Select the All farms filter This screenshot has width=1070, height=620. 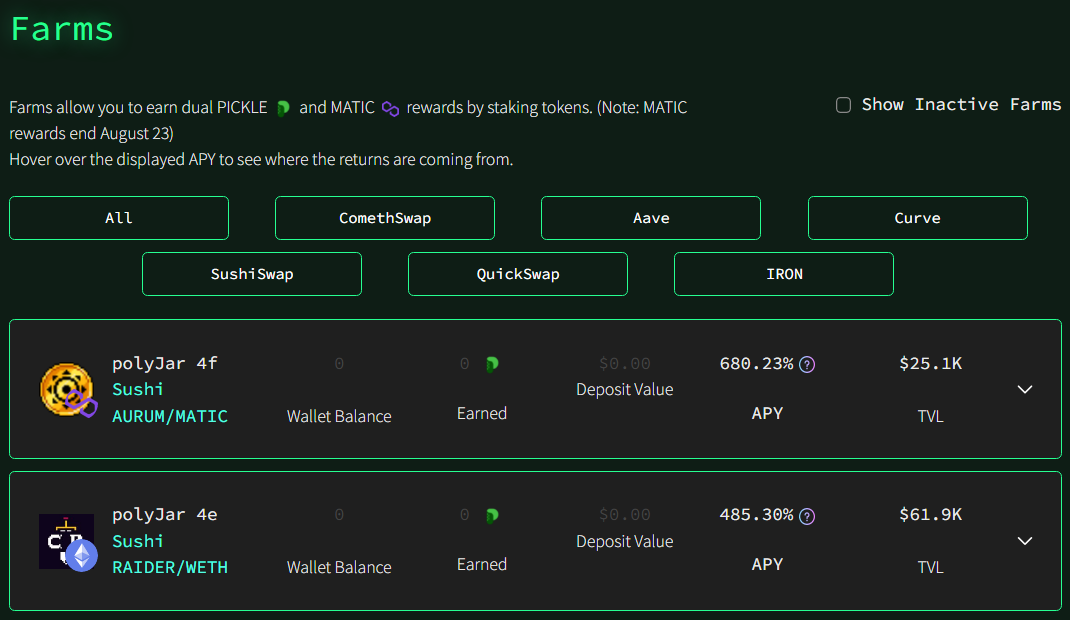coord(119,218)
